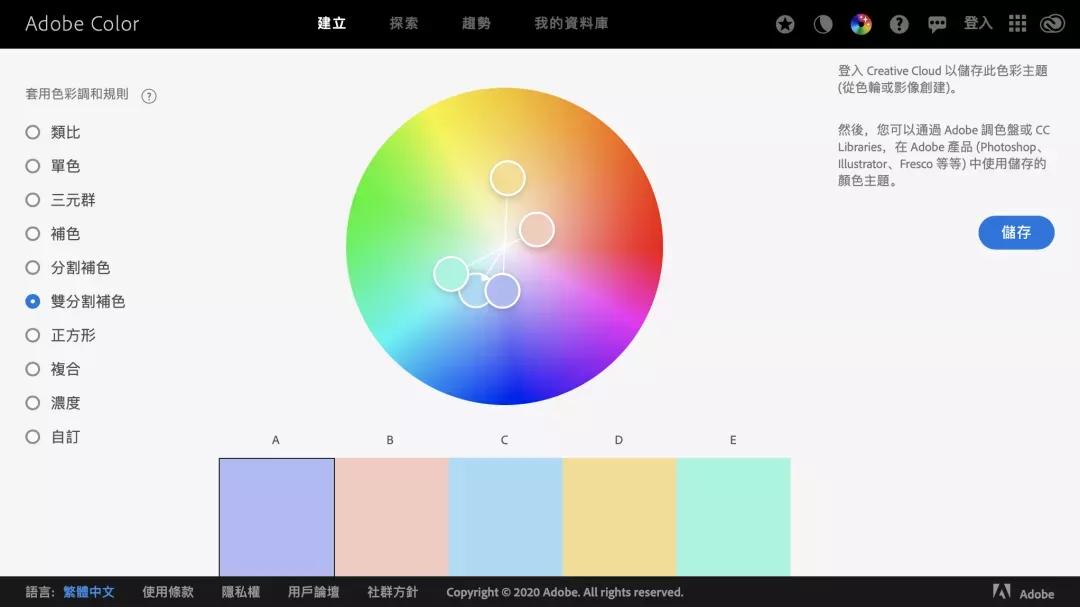Image resolution: width=1080 pixels, height=607 pixels.
Task: Select the mint green swatch E
Action: point(734,517)
